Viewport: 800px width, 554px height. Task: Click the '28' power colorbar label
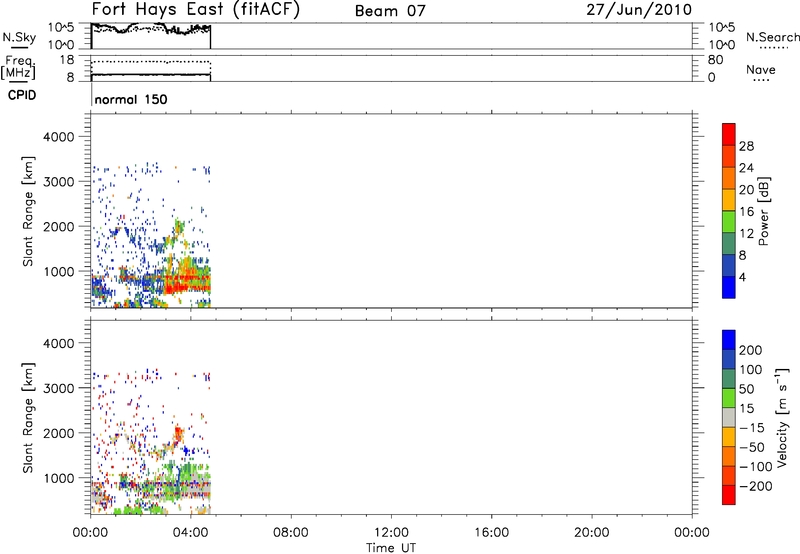coord(746,146)
